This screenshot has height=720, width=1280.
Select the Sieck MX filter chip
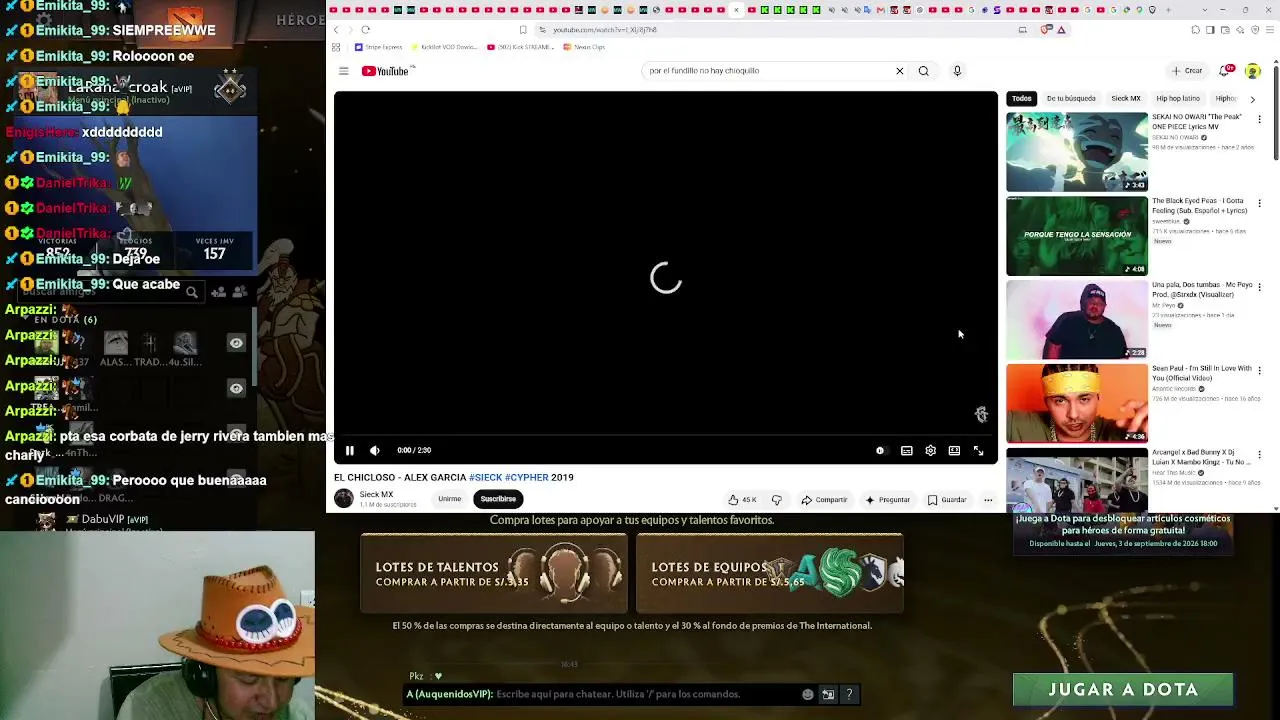[x=1126, y=99]
